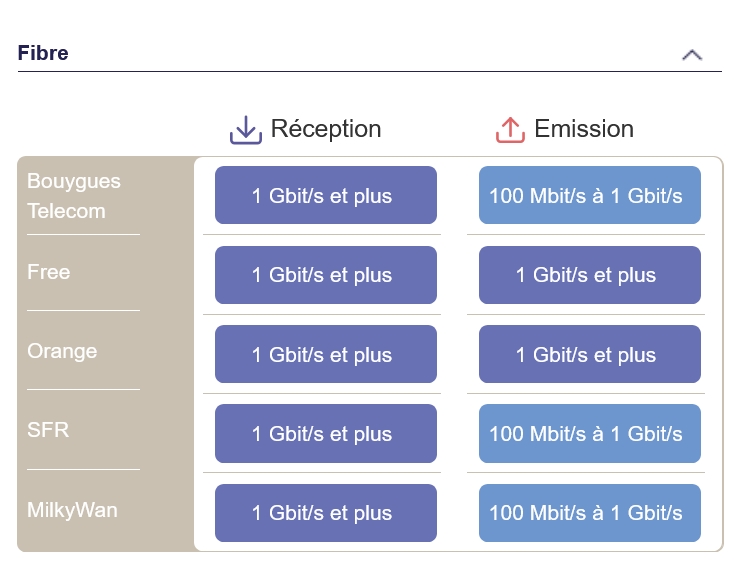This screenshot has height=571, width=741.
Task: Click the Réception download icon
Action: (246, 129)
